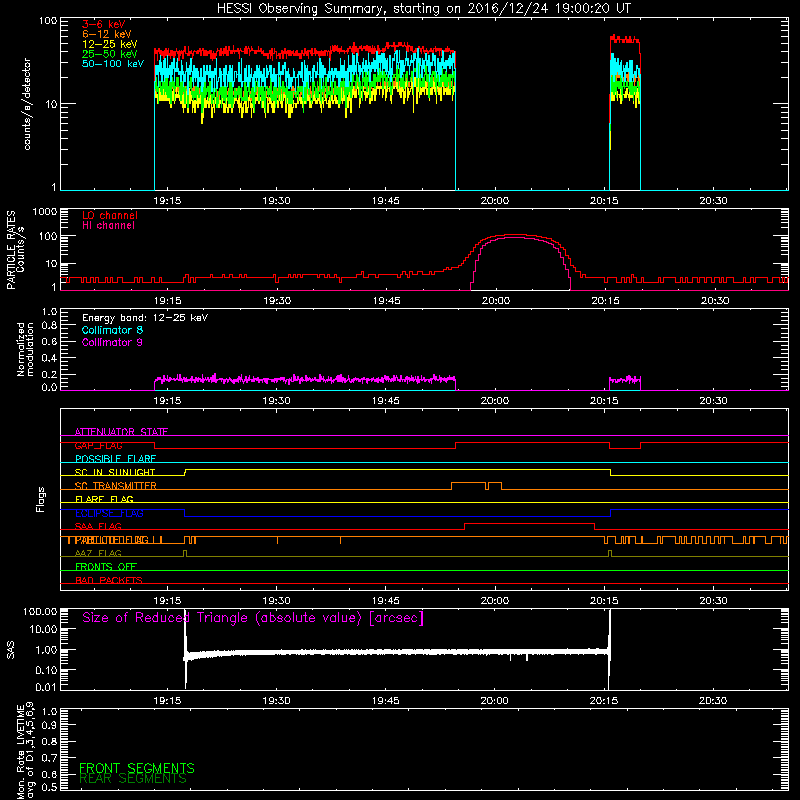Click the 0.6 y-axis value in modulation panel
Viewport: 800px width, 800px height.
coord(49,342)
